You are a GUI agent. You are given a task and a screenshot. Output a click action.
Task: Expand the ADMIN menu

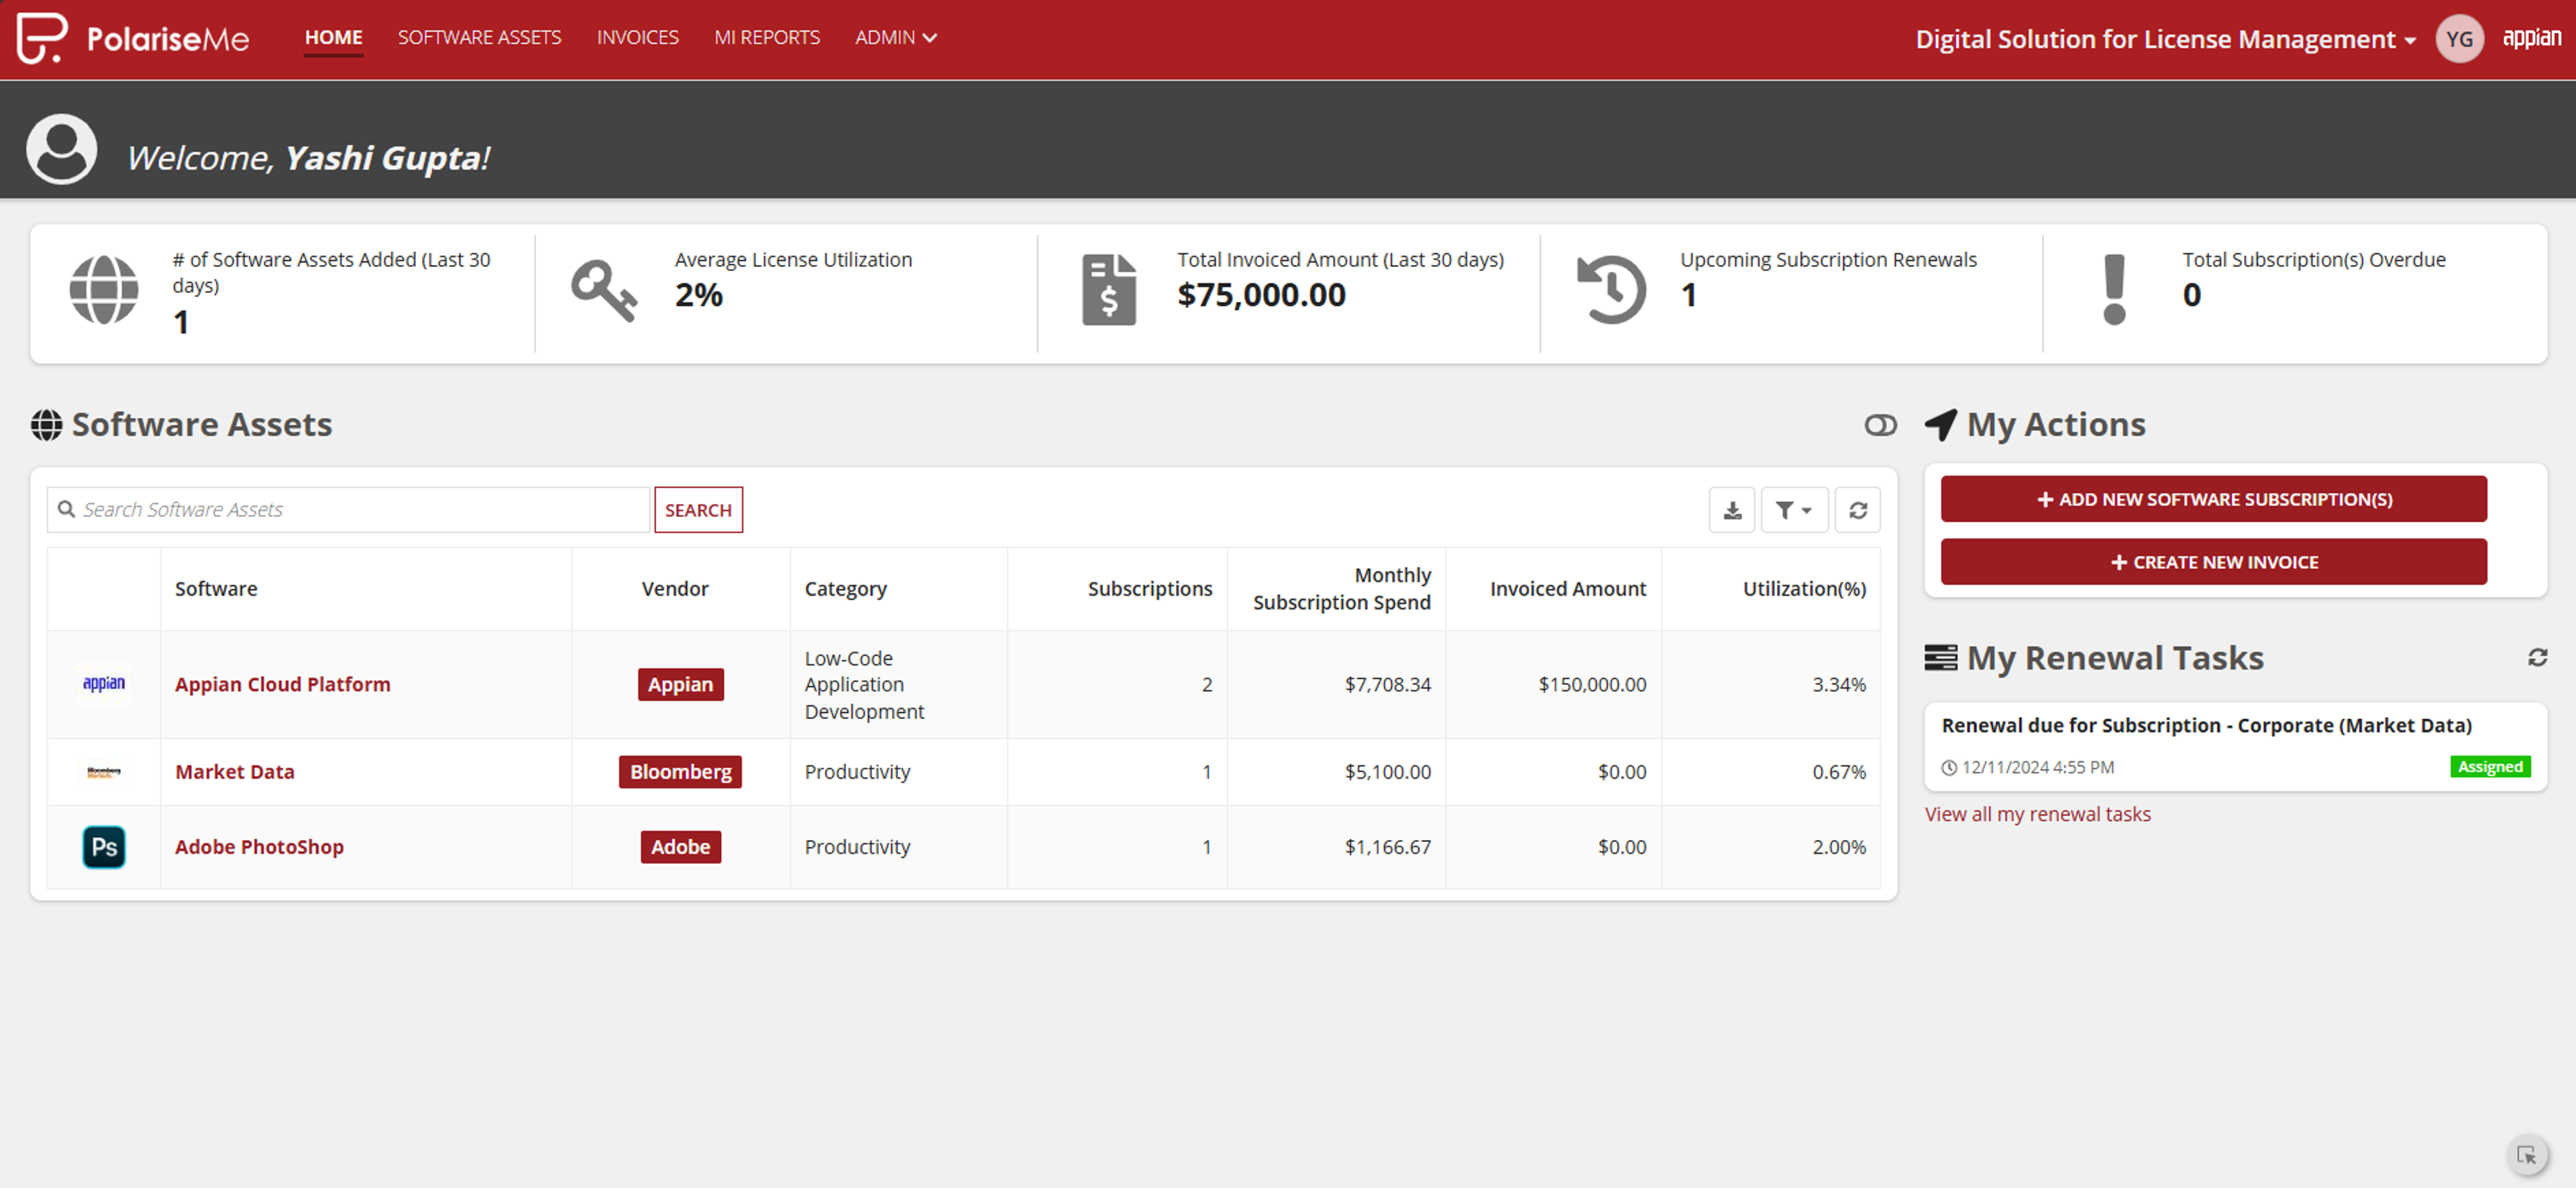[895, 38]
